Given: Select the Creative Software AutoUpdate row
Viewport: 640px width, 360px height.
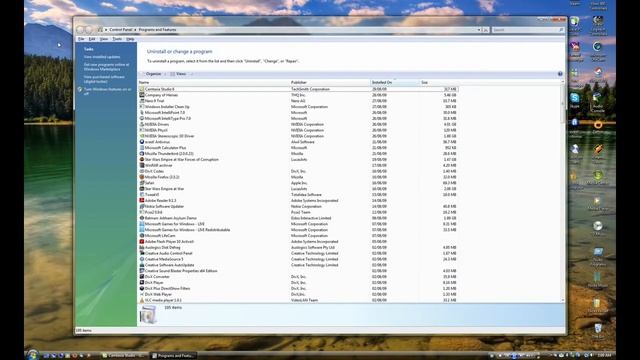Looking at the screenshot, I should pyautogui.click(x=298, y=265).
